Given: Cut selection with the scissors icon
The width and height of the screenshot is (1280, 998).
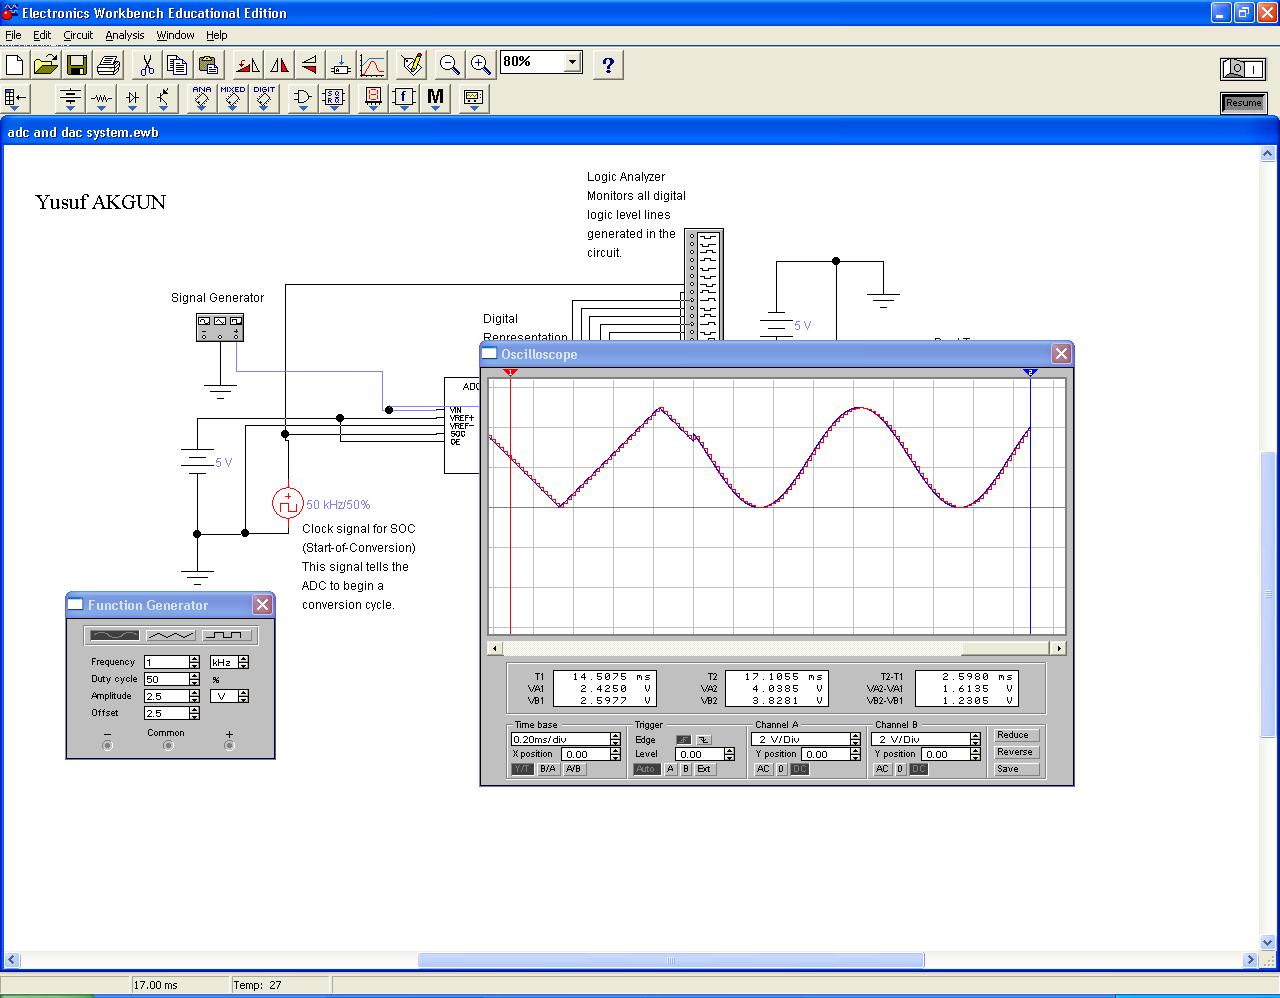Looking at the screenshot, I should (x=147, y=65).
